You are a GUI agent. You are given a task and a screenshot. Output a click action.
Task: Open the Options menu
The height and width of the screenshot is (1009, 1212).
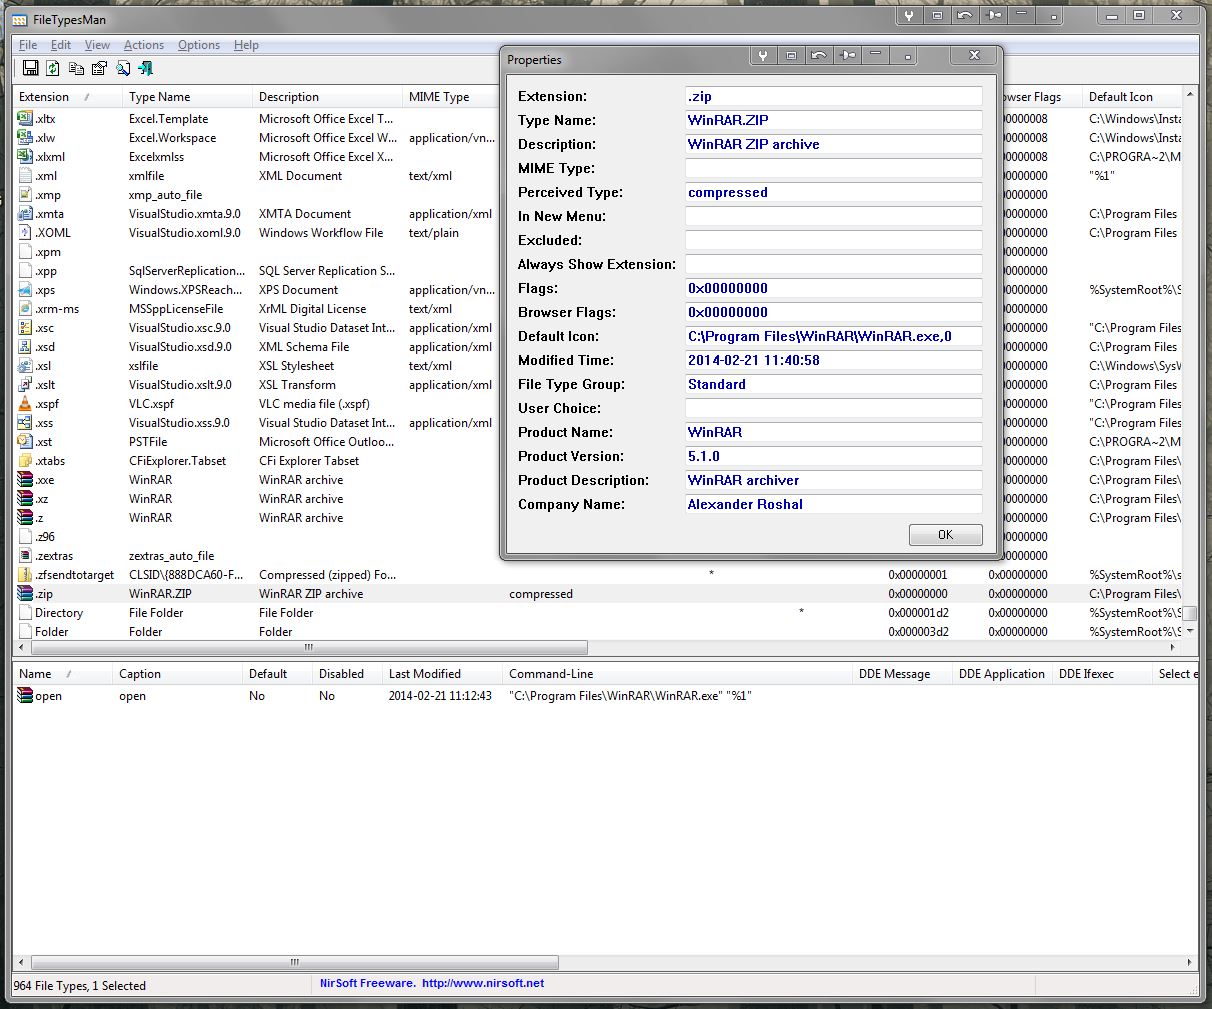click(199, 45)
